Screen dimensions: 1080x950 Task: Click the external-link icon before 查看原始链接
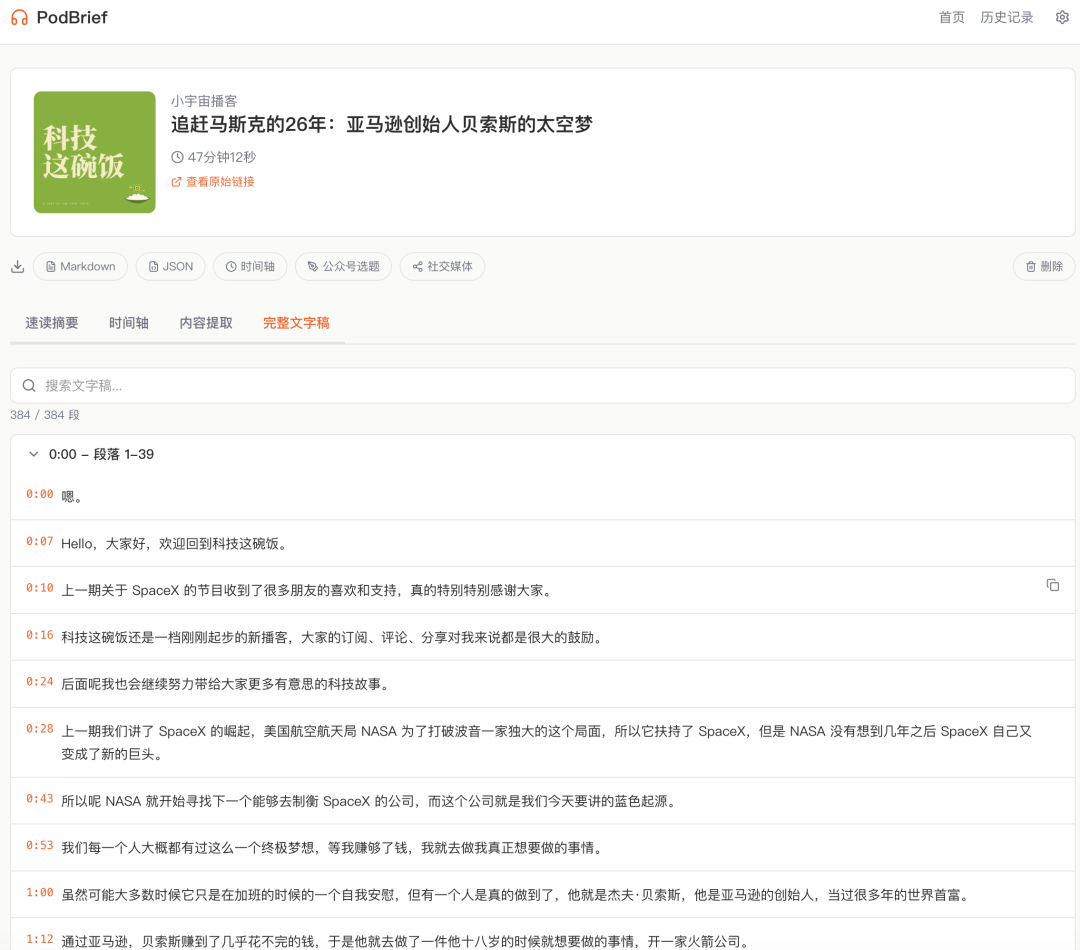pos(176,182)
